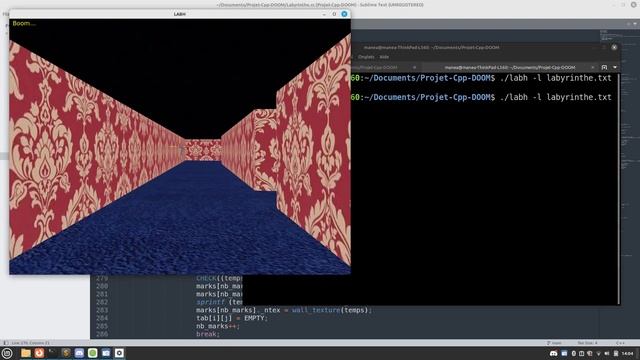Open the battery tray icon
Screen dimensions: 640x360
[x=616, y=353]
